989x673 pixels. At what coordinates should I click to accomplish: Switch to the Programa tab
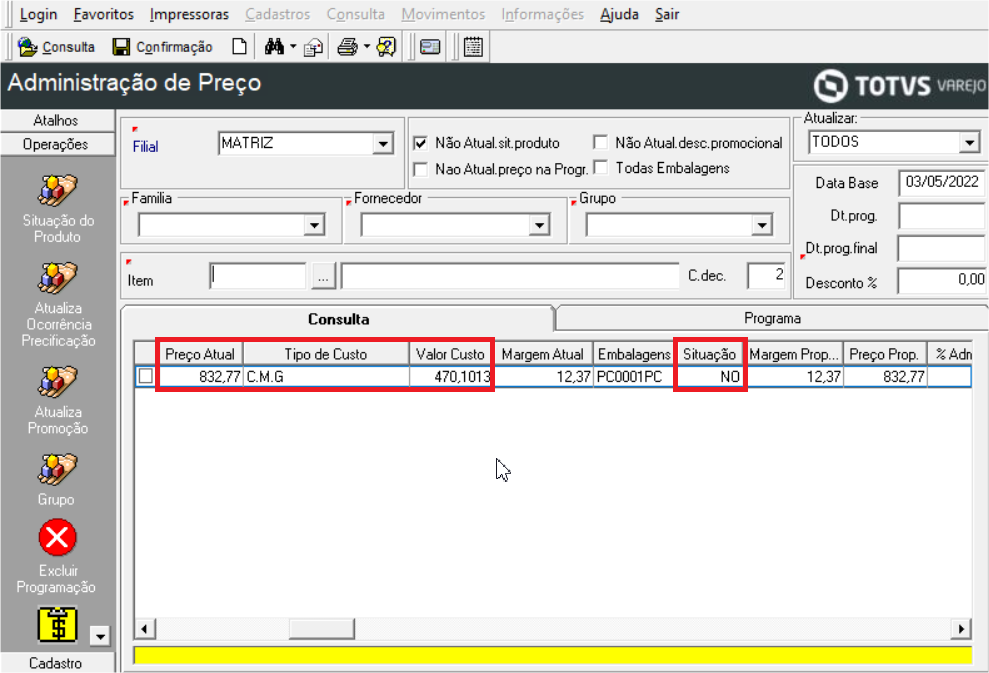coord(772,319)
